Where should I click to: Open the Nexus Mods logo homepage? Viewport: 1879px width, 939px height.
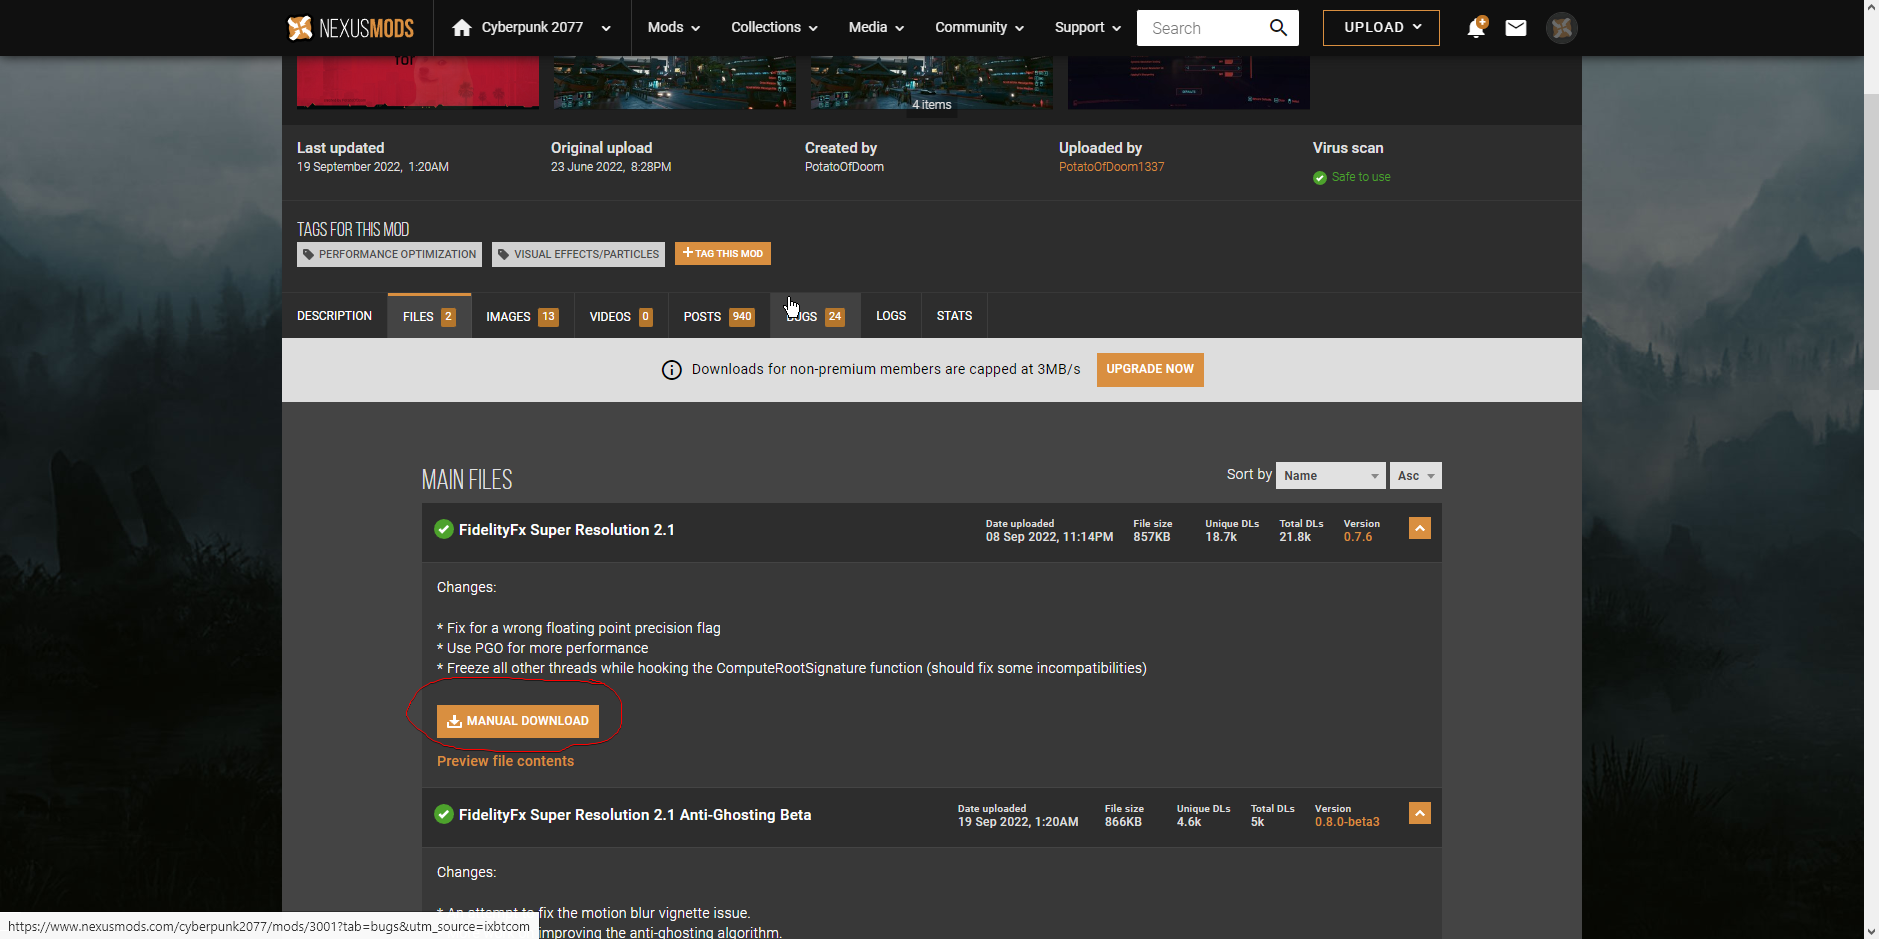pyautogui.click(x=350, y=28)
